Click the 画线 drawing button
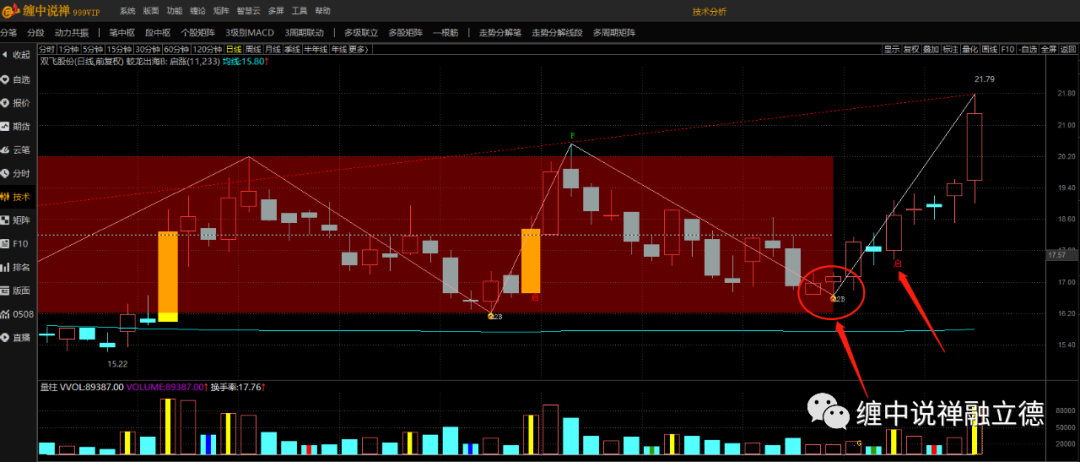The width and height of the screenshot is (1080, 462). click(x=990, y=49)
